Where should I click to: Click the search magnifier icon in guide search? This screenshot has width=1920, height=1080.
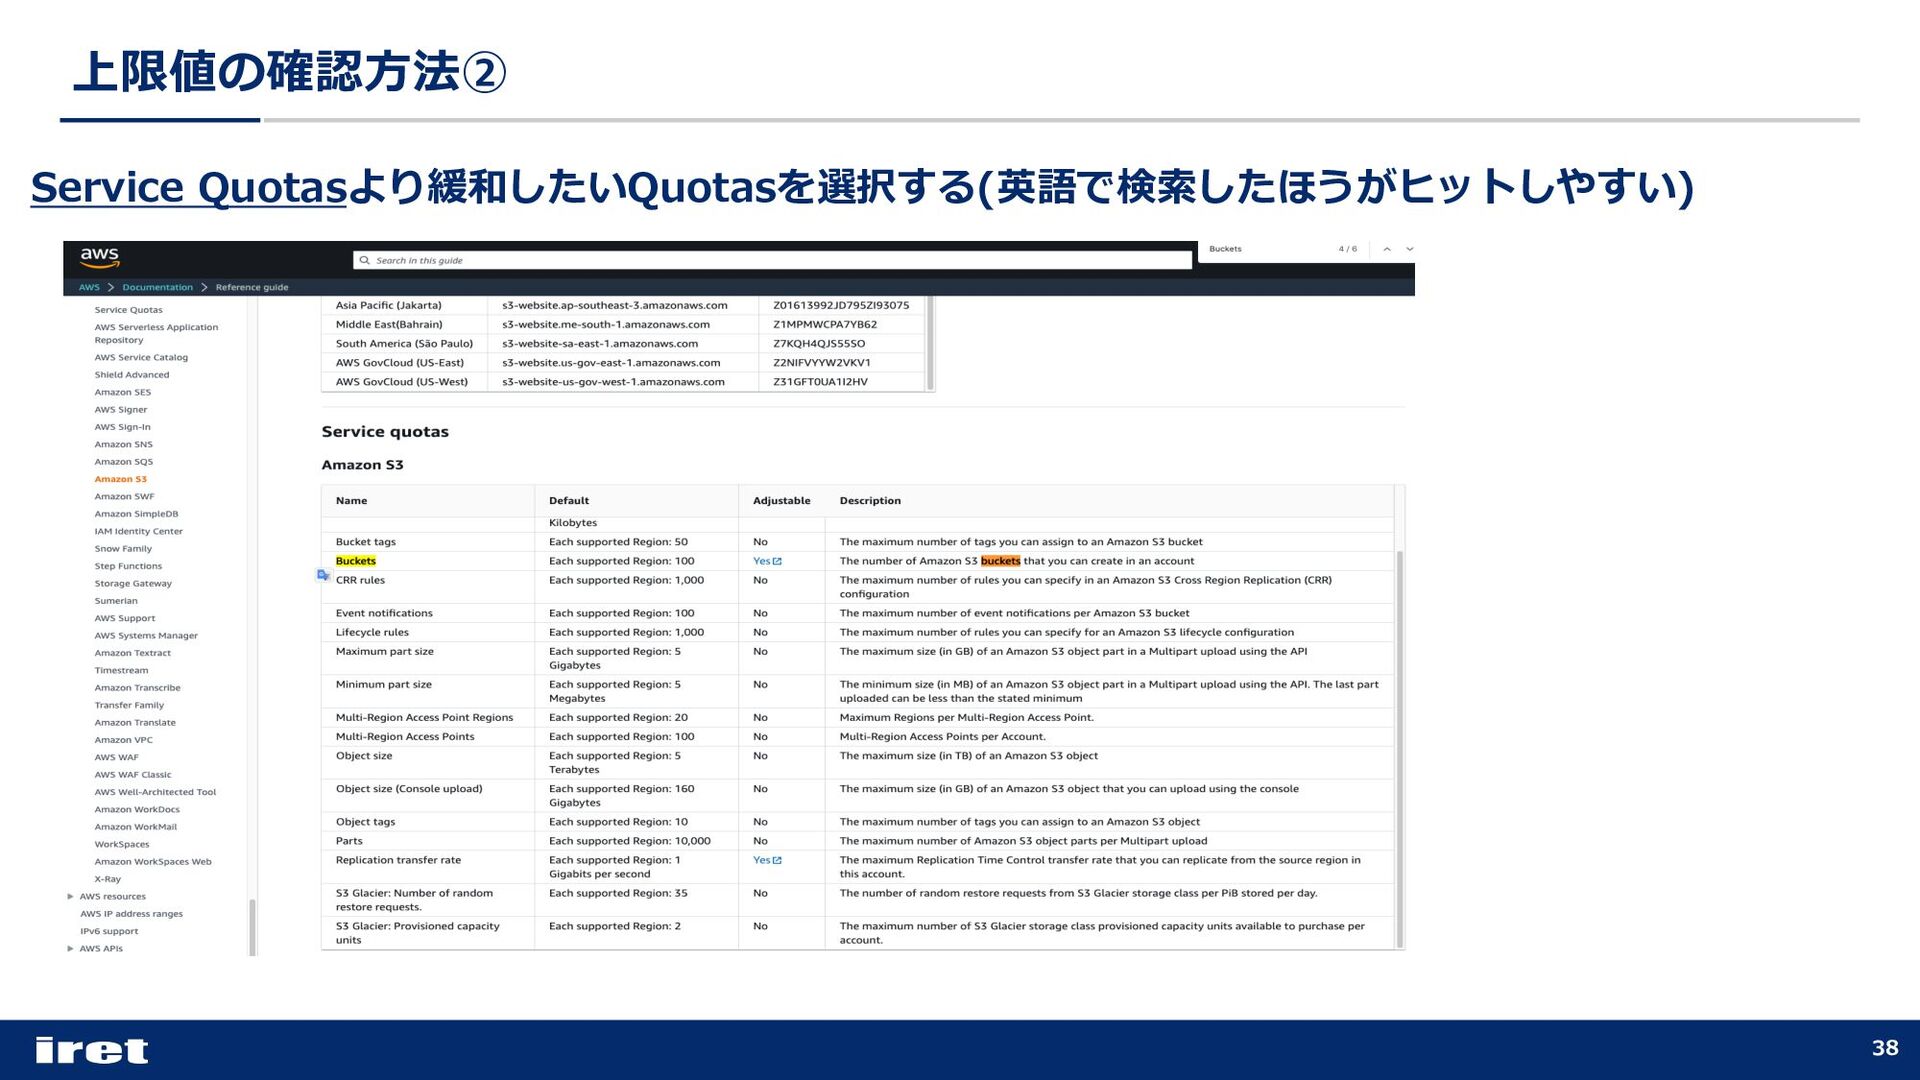click(x=365, y=260)
